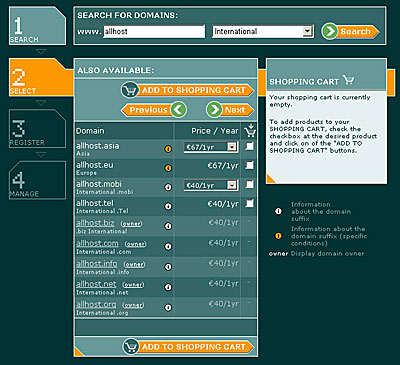Click green arrow icon on Search button
Screen dimensions: 400x365
[x=330, y=31]
